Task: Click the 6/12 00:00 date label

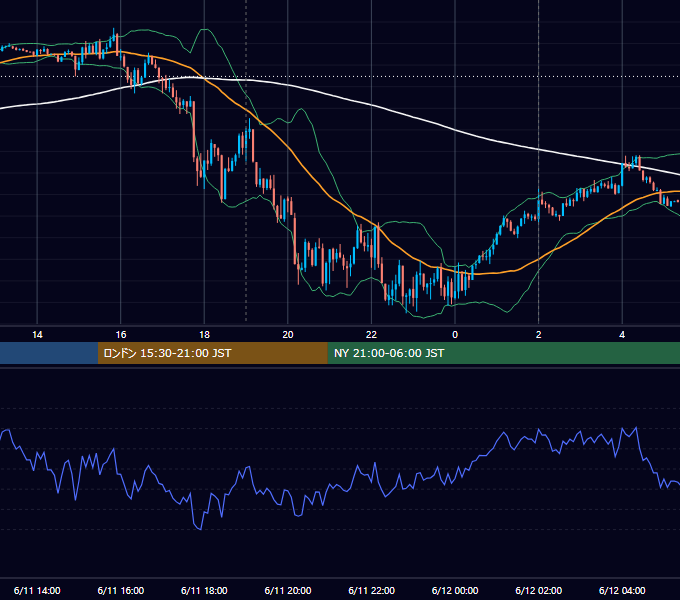Action: click(455, 590)
